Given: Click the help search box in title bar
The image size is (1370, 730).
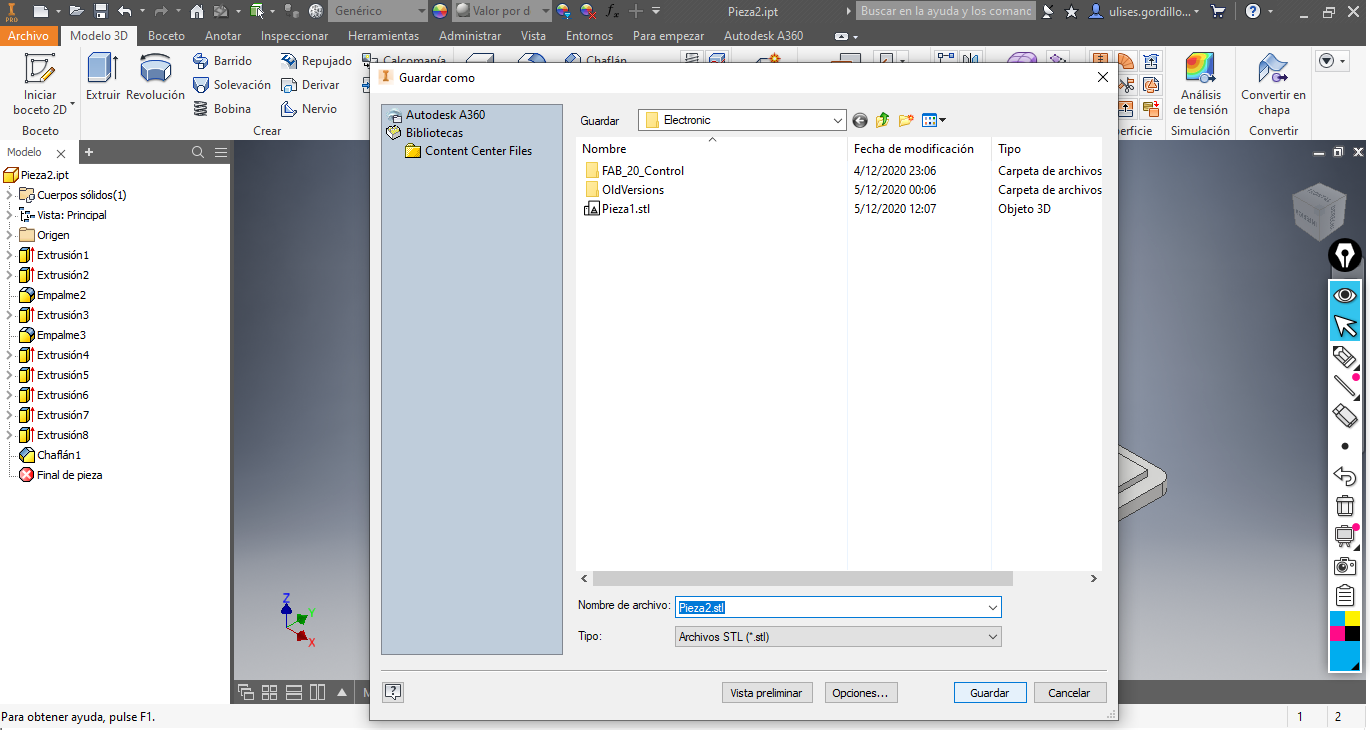Looking at the screenshot, I should tap(946, 11).
